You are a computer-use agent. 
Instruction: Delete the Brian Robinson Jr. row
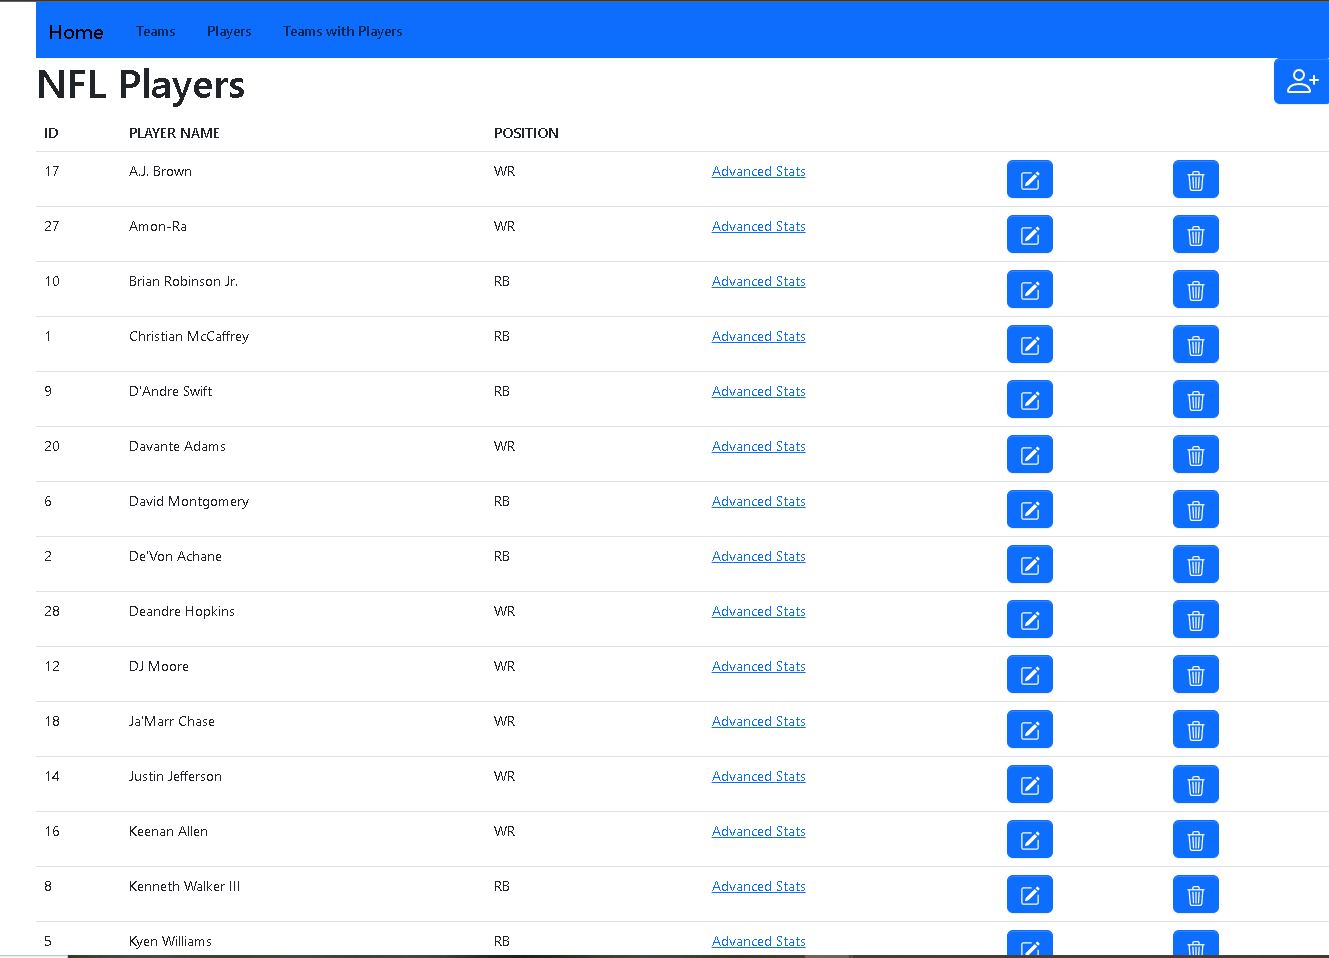1195,290
